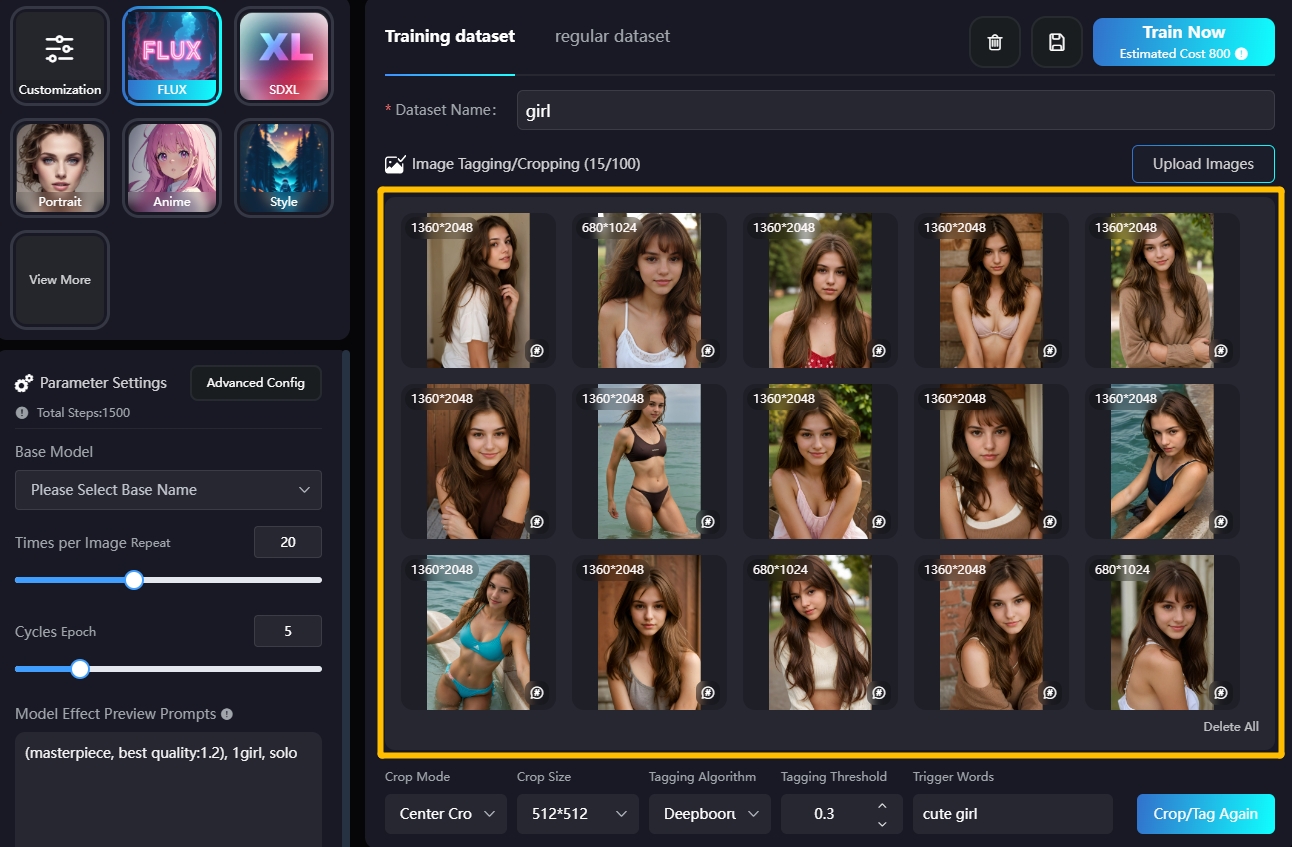The width and height of the screenshot is (1292, 847).
Task: Pick the Portrait model category
Action: 60,168
